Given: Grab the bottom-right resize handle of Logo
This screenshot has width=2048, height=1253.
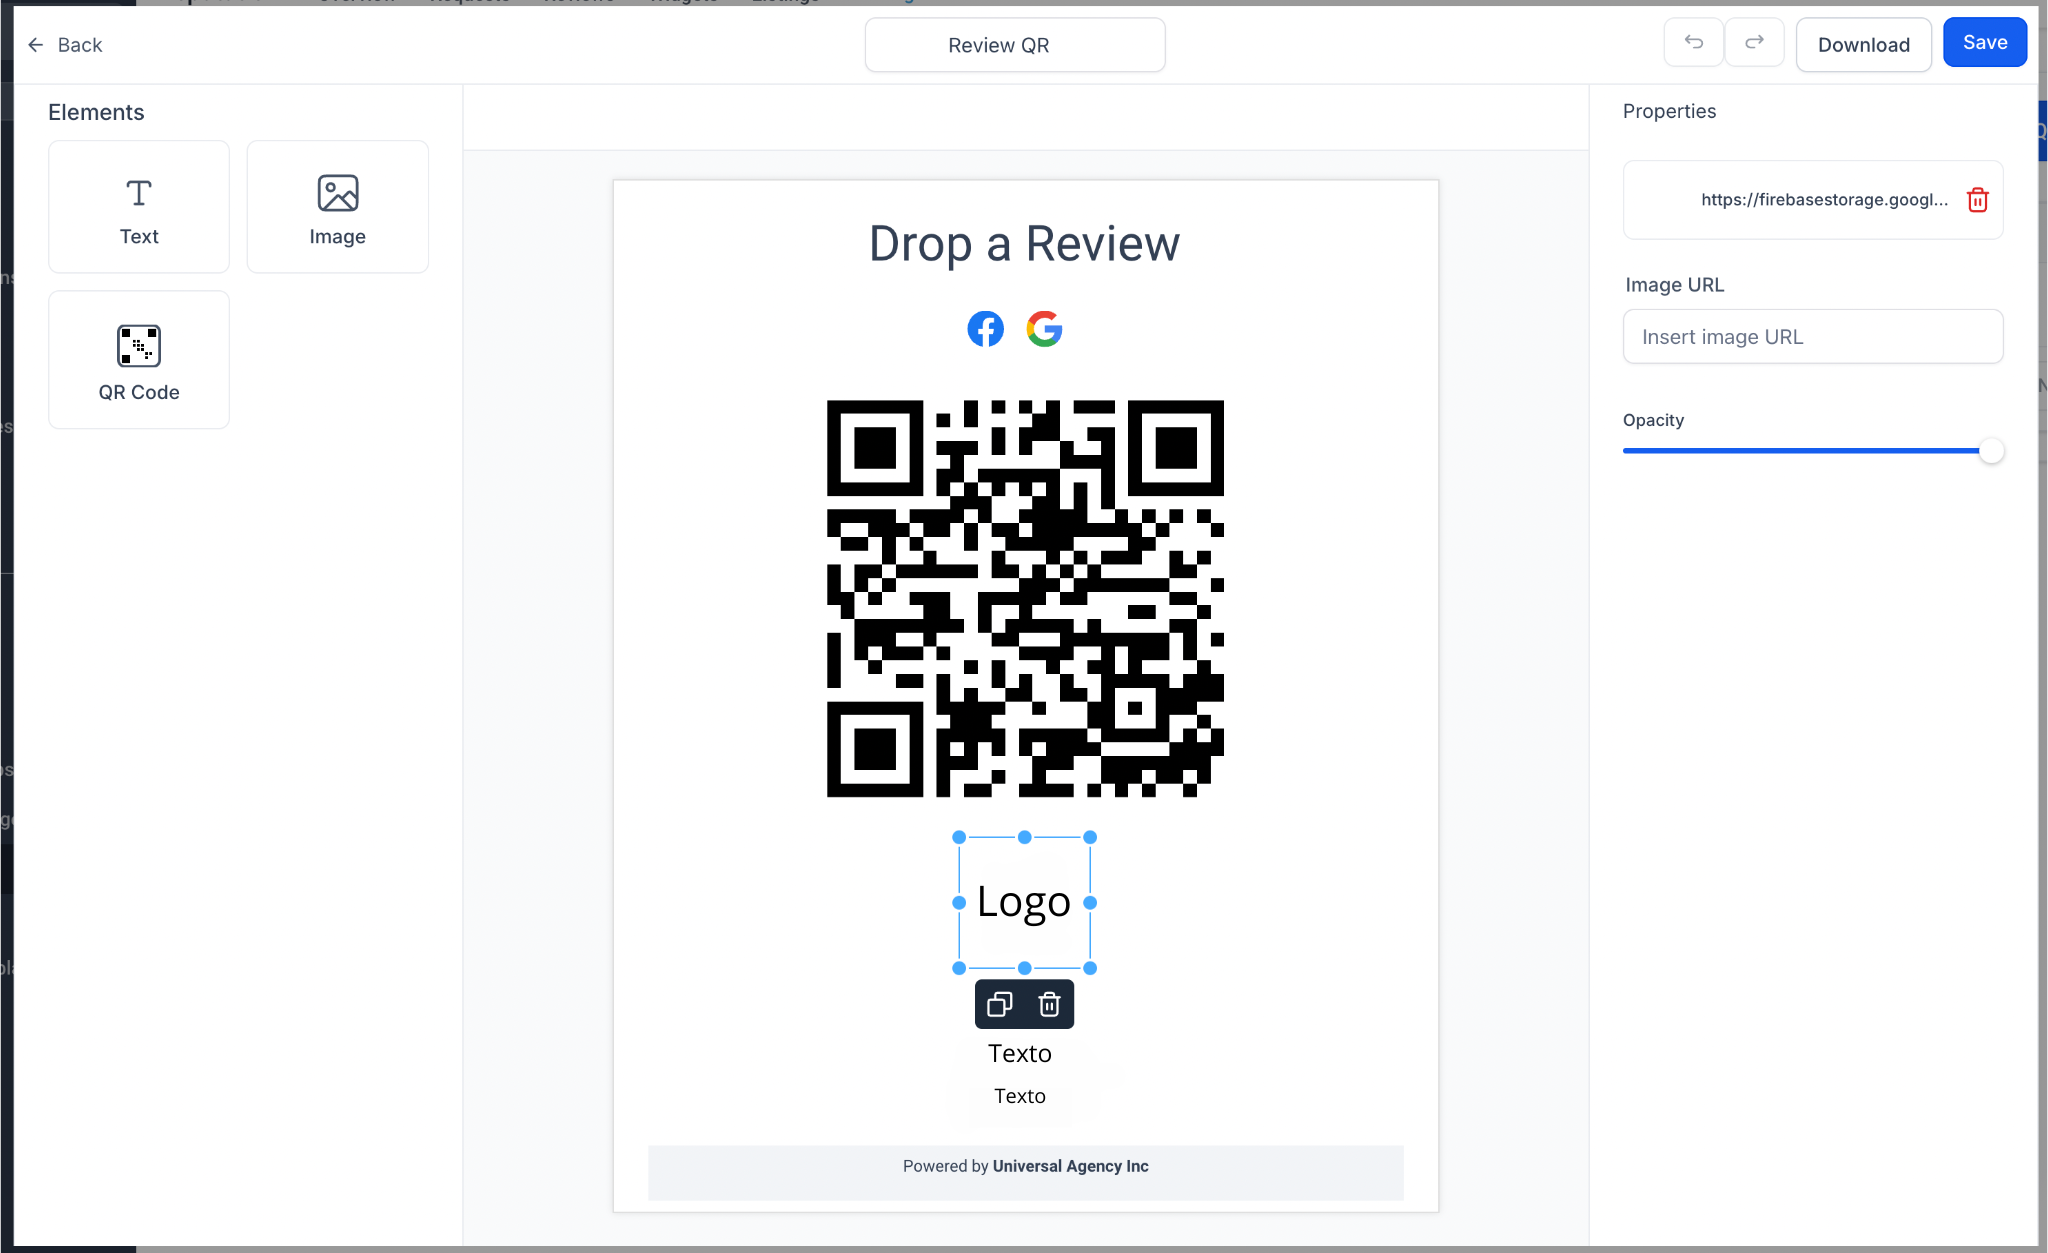Looking at the screenshot, I should (x=1090, y=968).
